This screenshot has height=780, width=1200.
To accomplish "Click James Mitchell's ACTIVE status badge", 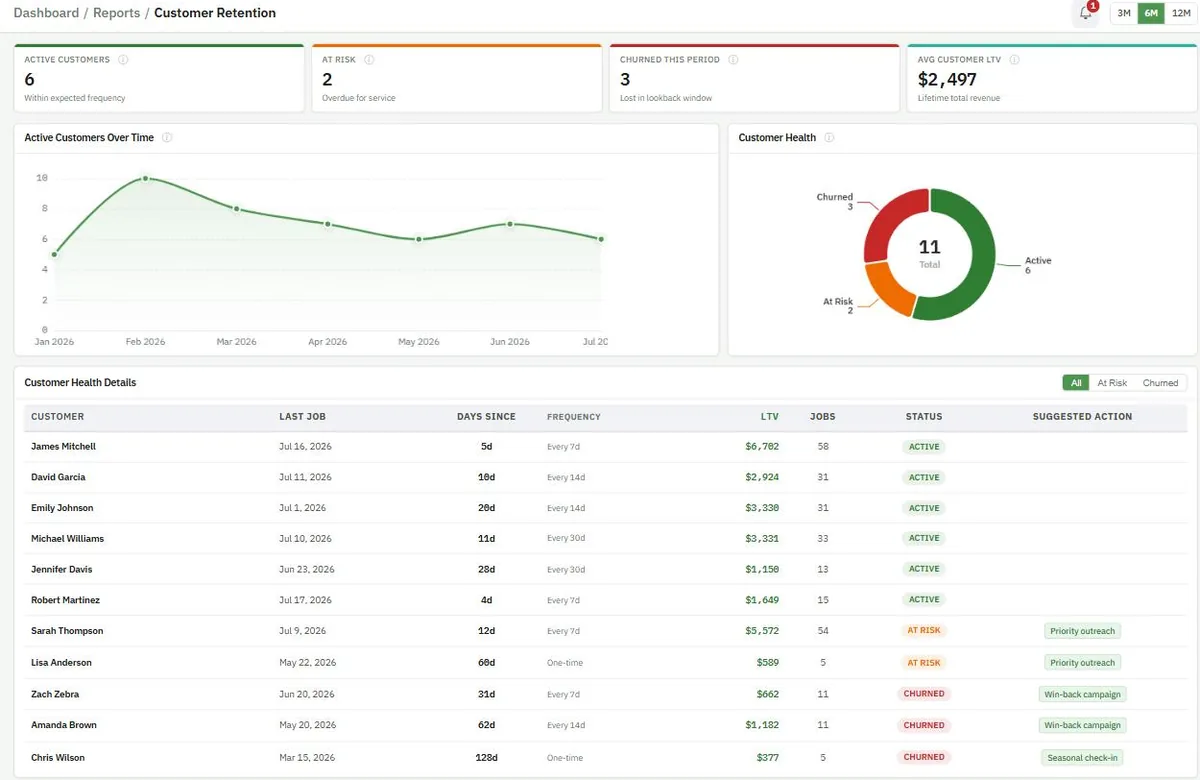I will click(x=924, y=447).
